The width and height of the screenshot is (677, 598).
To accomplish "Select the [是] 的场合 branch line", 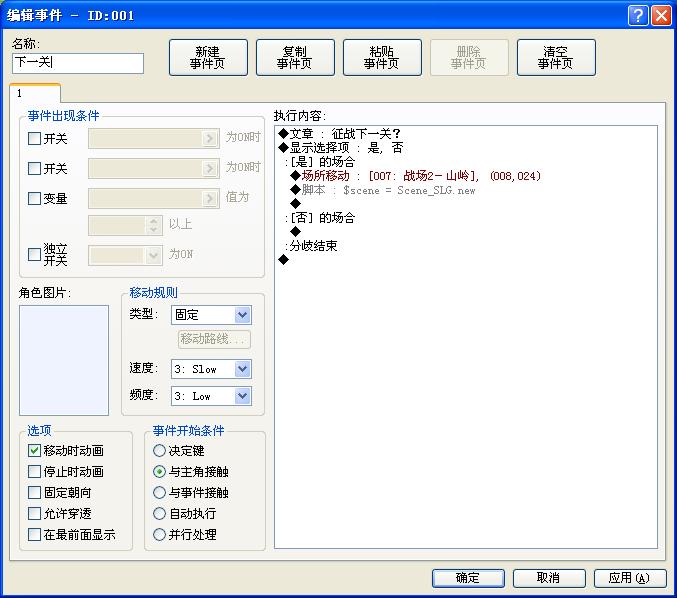I will click(x=320, y=162).
